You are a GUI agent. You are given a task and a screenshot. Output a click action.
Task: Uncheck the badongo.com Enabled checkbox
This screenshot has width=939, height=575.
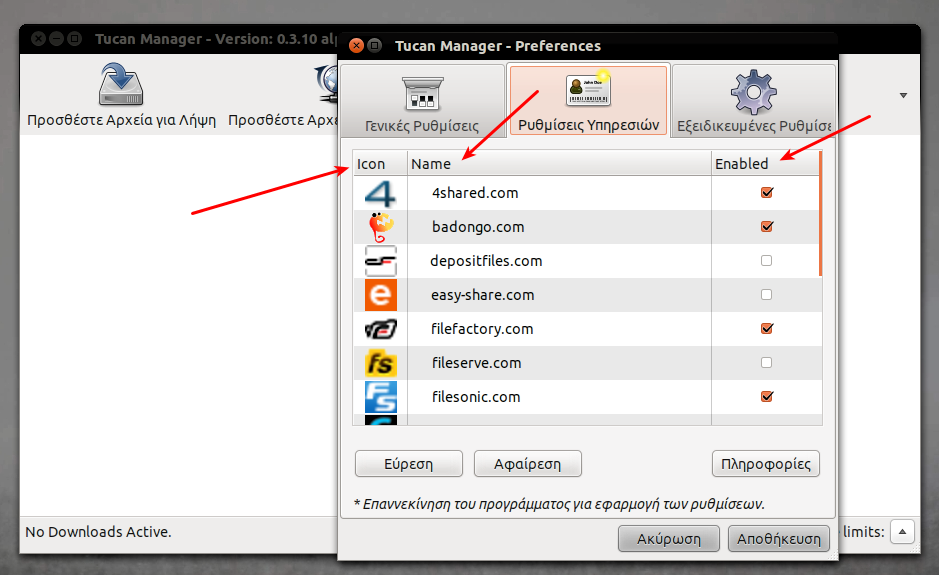coord(767,227)
